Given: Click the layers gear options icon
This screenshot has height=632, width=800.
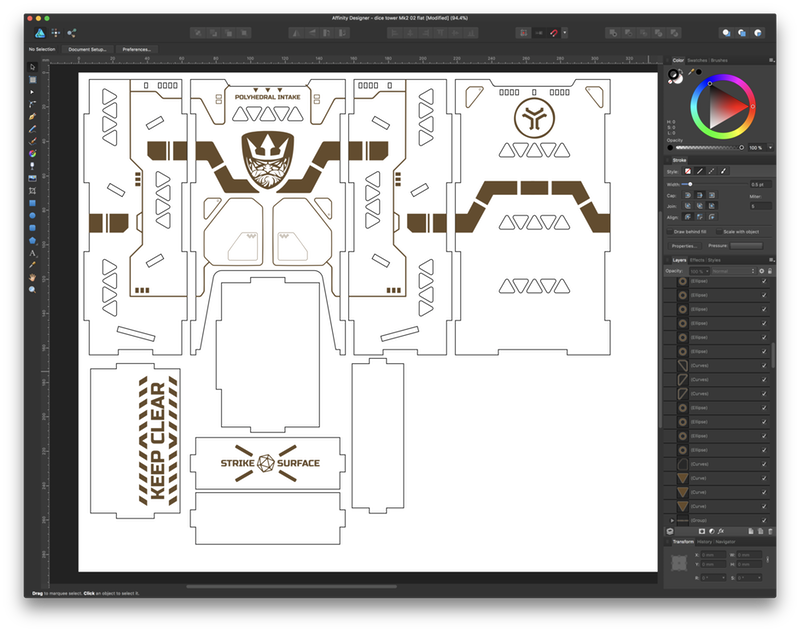Looking at the screenshot, I should tap(761, 271).
